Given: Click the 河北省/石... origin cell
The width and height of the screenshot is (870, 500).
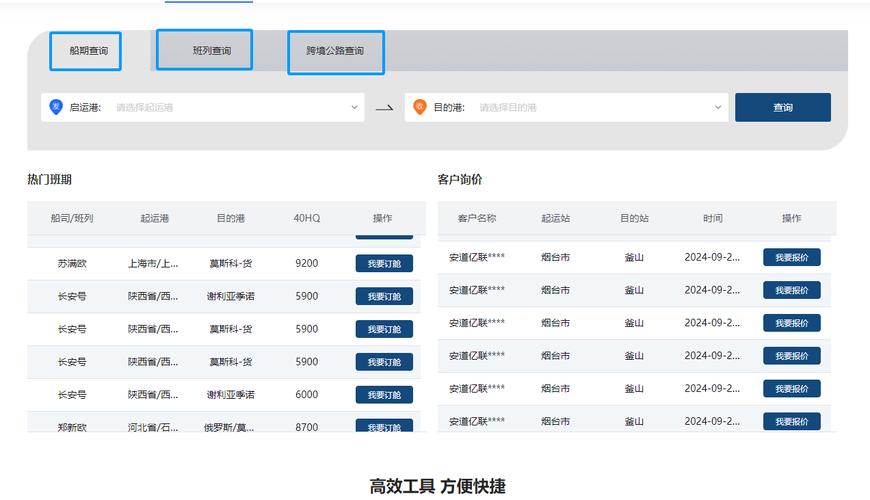Looking at the screenshot, I should point(153,427).
